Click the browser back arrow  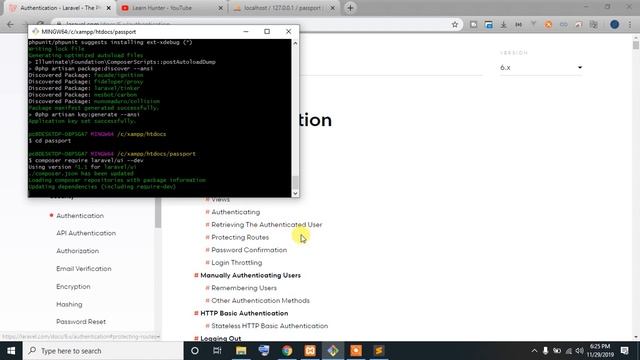pos(10,24)
